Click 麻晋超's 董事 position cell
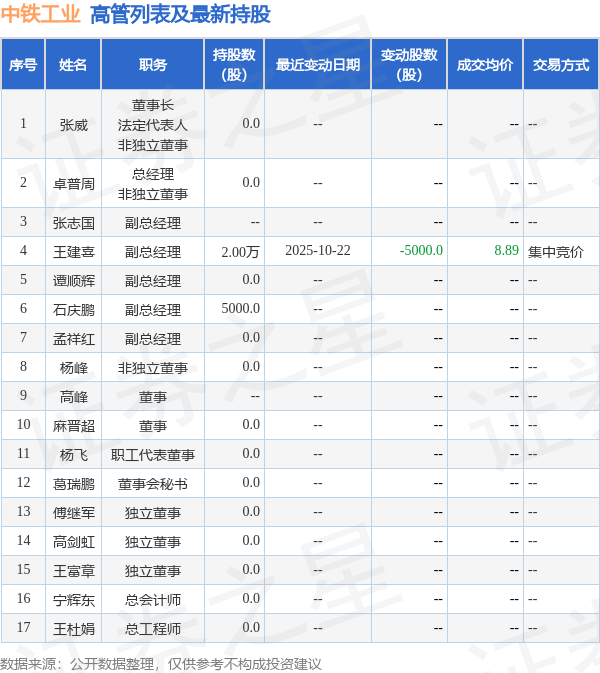Image resolution: width=600 pixels, height=673 pixels. [153, 426]
